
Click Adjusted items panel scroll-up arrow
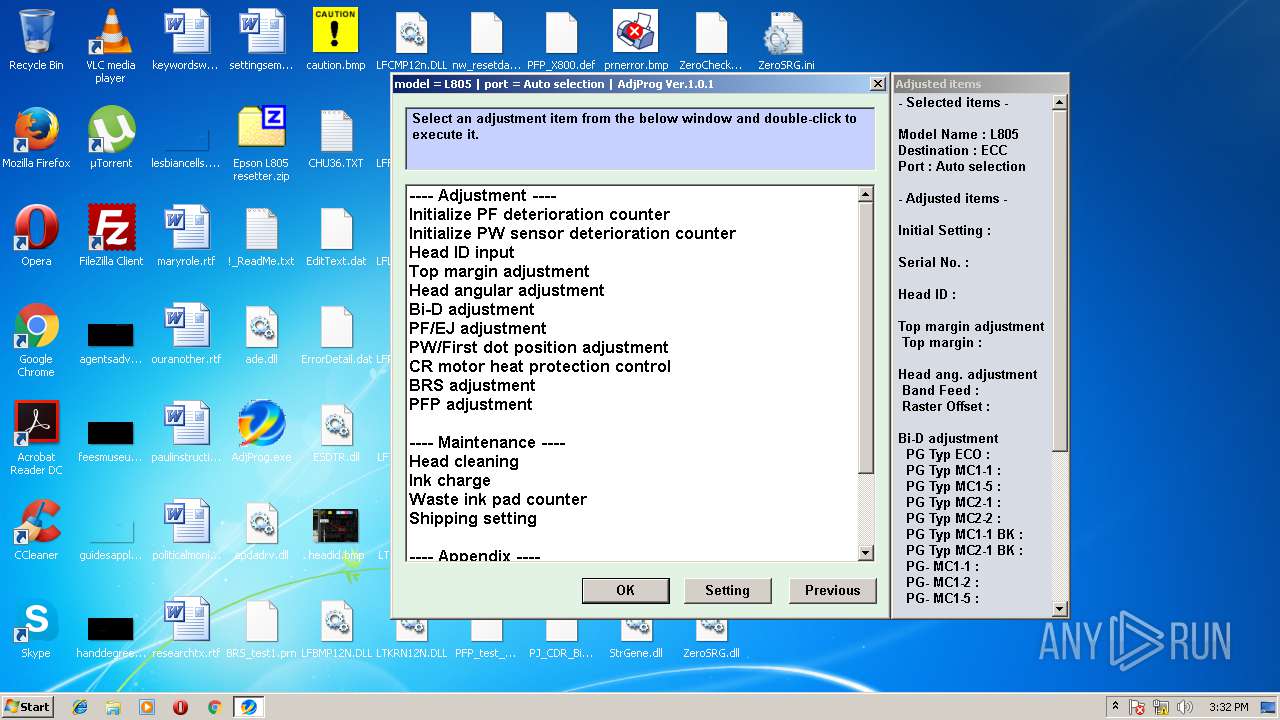pyautogui.click(x=1060, y=101)
